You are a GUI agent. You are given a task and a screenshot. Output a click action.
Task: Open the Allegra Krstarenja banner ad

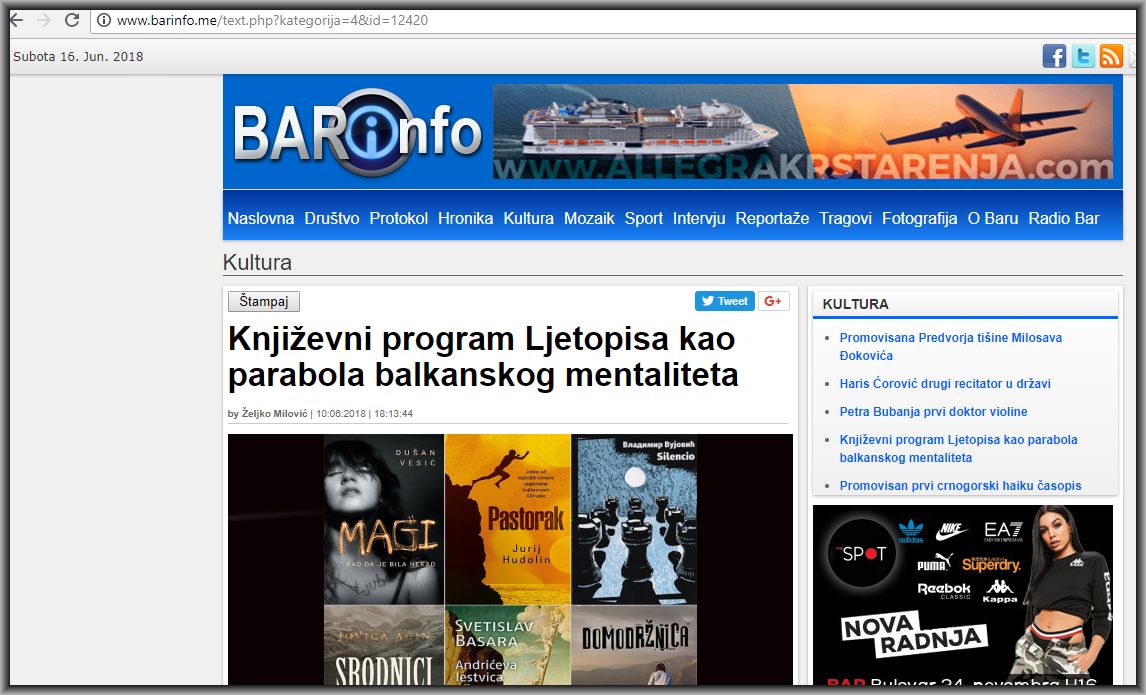(x=802, y=132)
